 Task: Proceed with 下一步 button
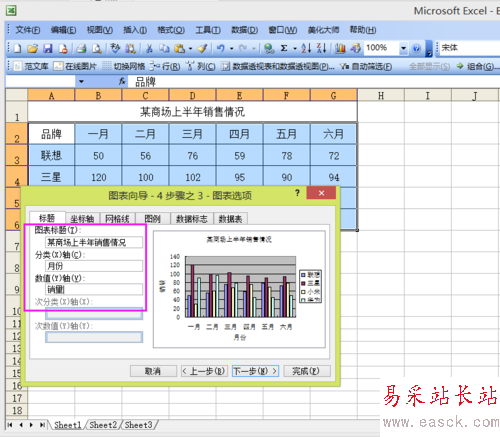[x=255, y=371]
